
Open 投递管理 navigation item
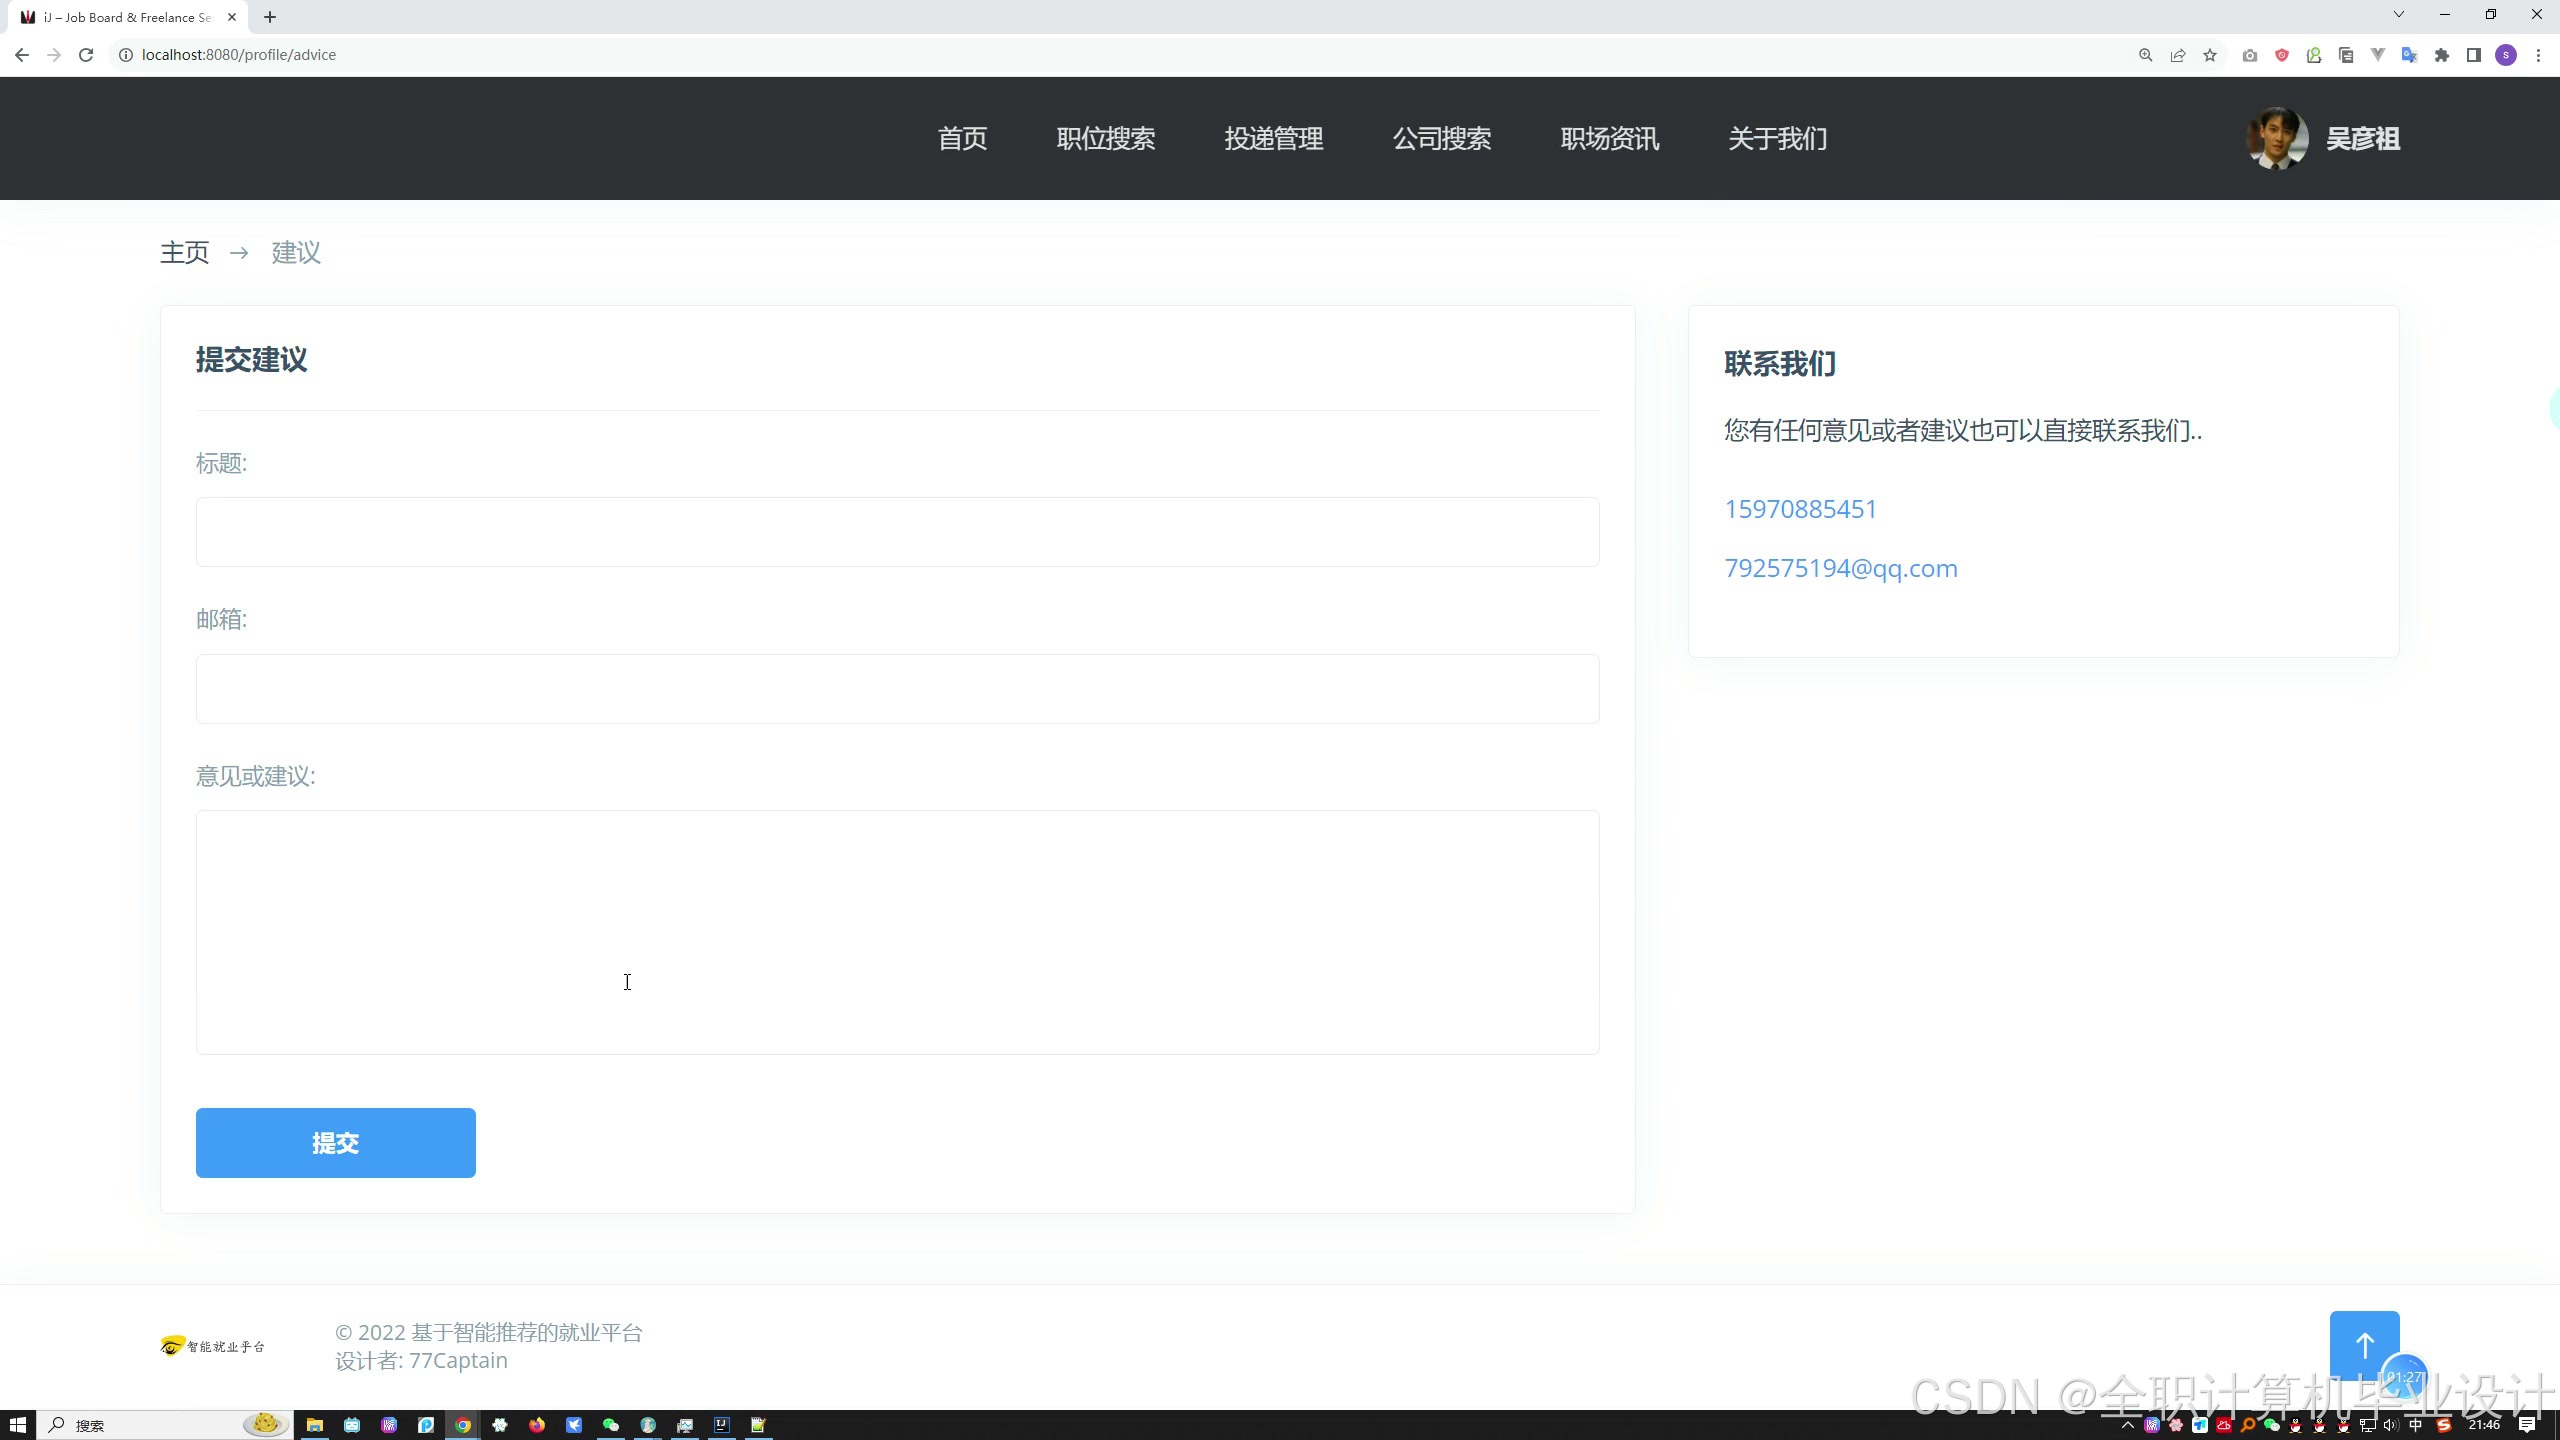point(1274,138)
